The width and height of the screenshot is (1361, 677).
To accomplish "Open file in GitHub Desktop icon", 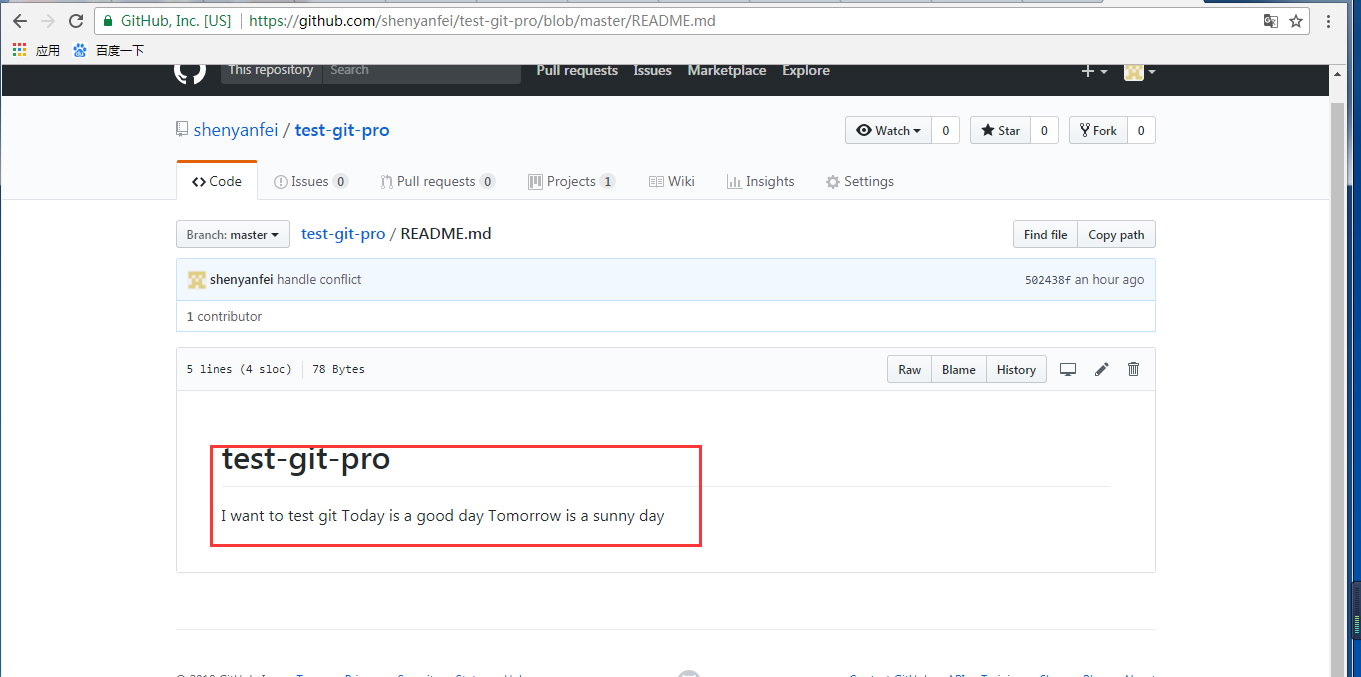I will click(1068, 369).
